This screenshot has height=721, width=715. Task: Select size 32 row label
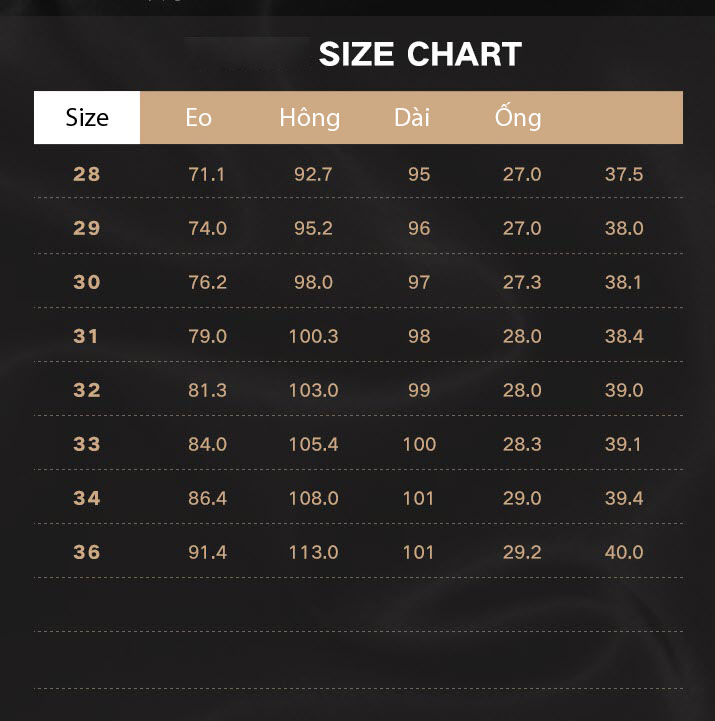(x=86, y=390)
